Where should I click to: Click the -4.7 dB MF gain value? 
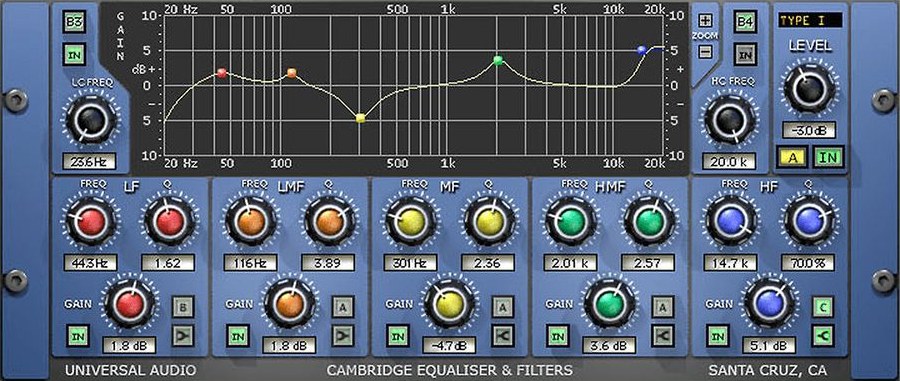[449, 345]
